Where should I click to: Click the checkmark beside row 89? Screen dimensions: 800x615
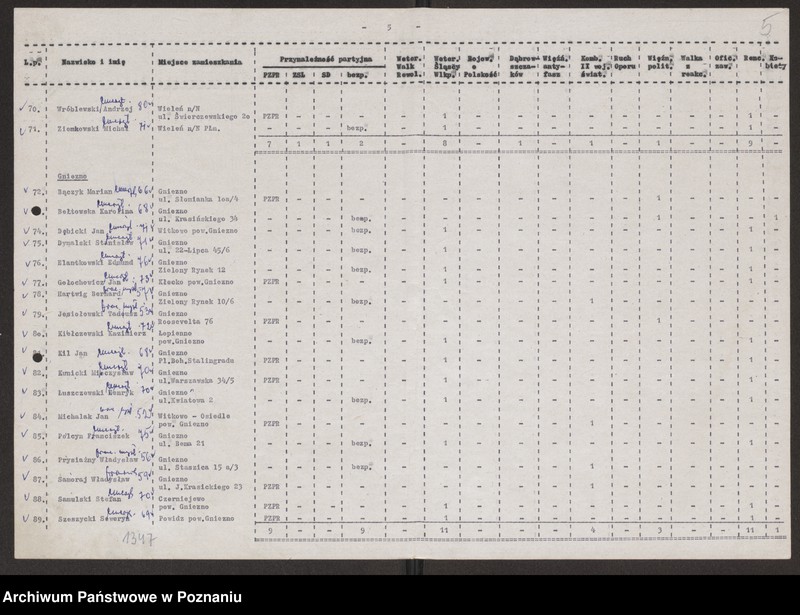coord(24,518)
